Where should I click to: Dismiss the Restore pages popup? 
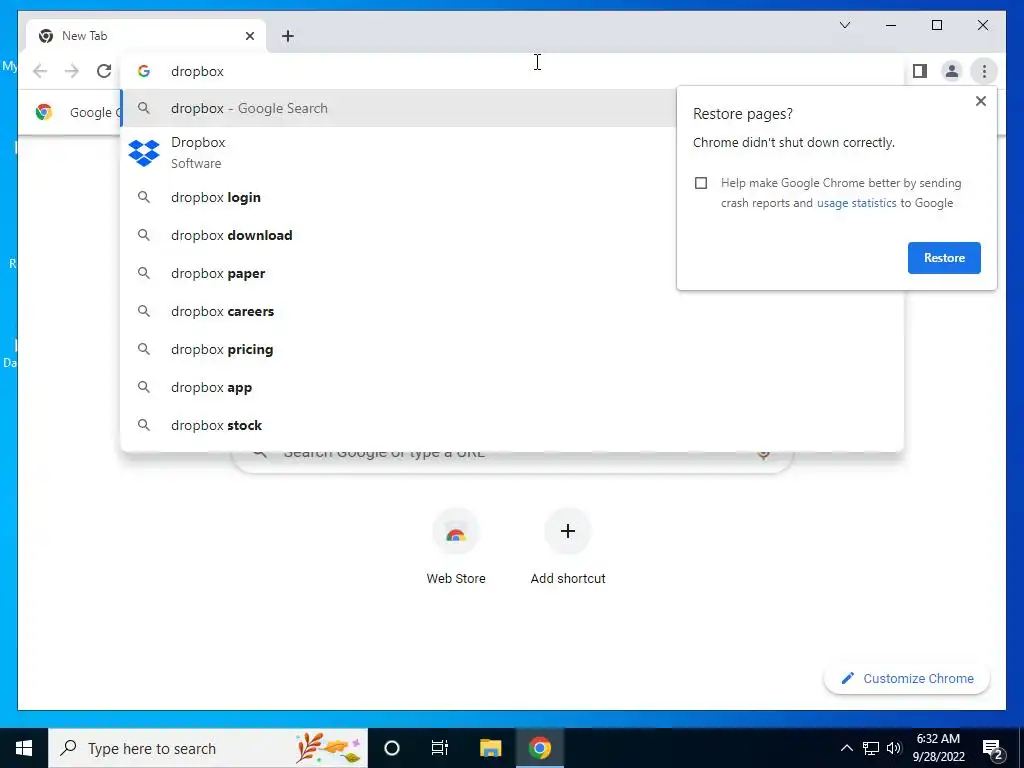point(980,101)
